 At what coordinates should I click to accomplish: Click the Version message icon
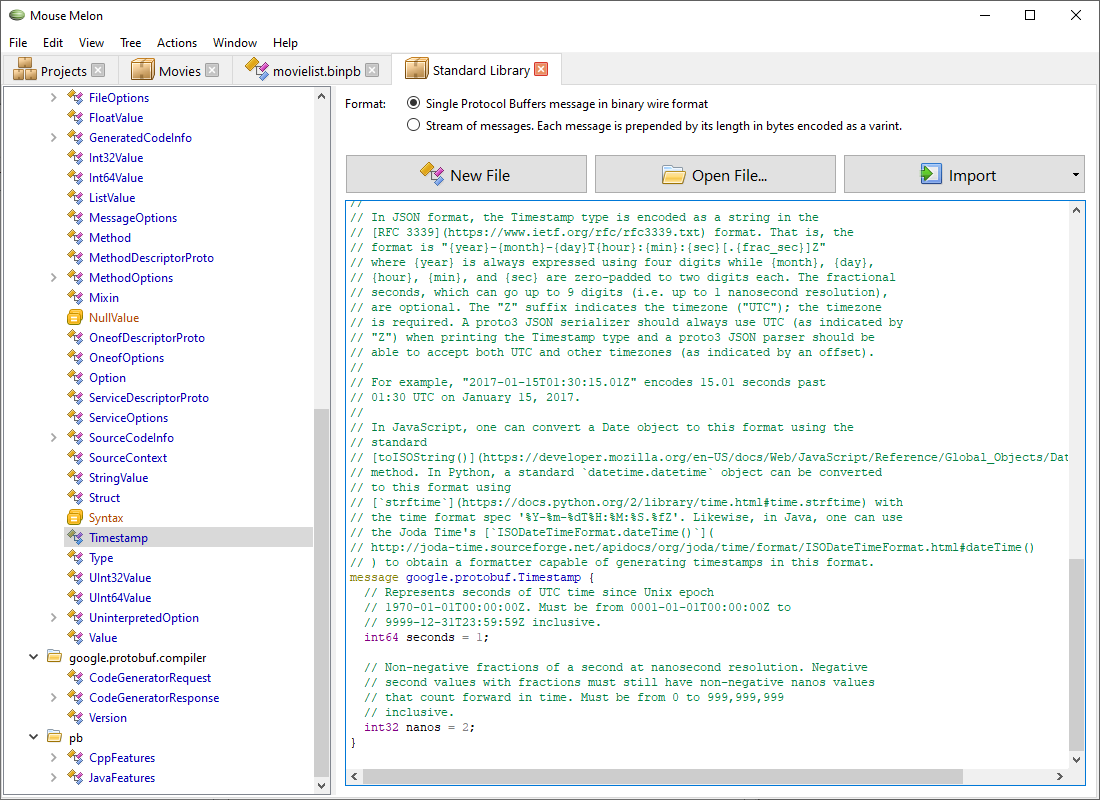tap(77, 717)
